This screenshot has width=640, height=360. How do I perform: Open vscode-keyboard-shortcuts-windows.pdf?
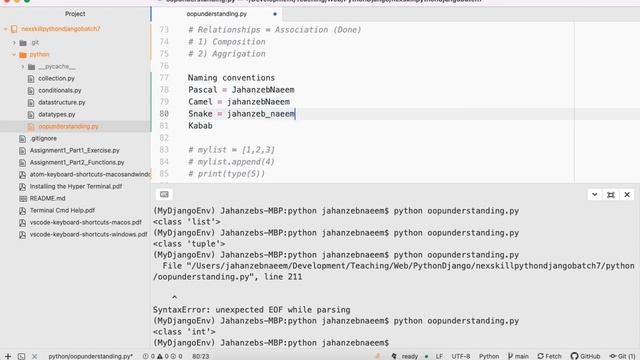[88, 235]
